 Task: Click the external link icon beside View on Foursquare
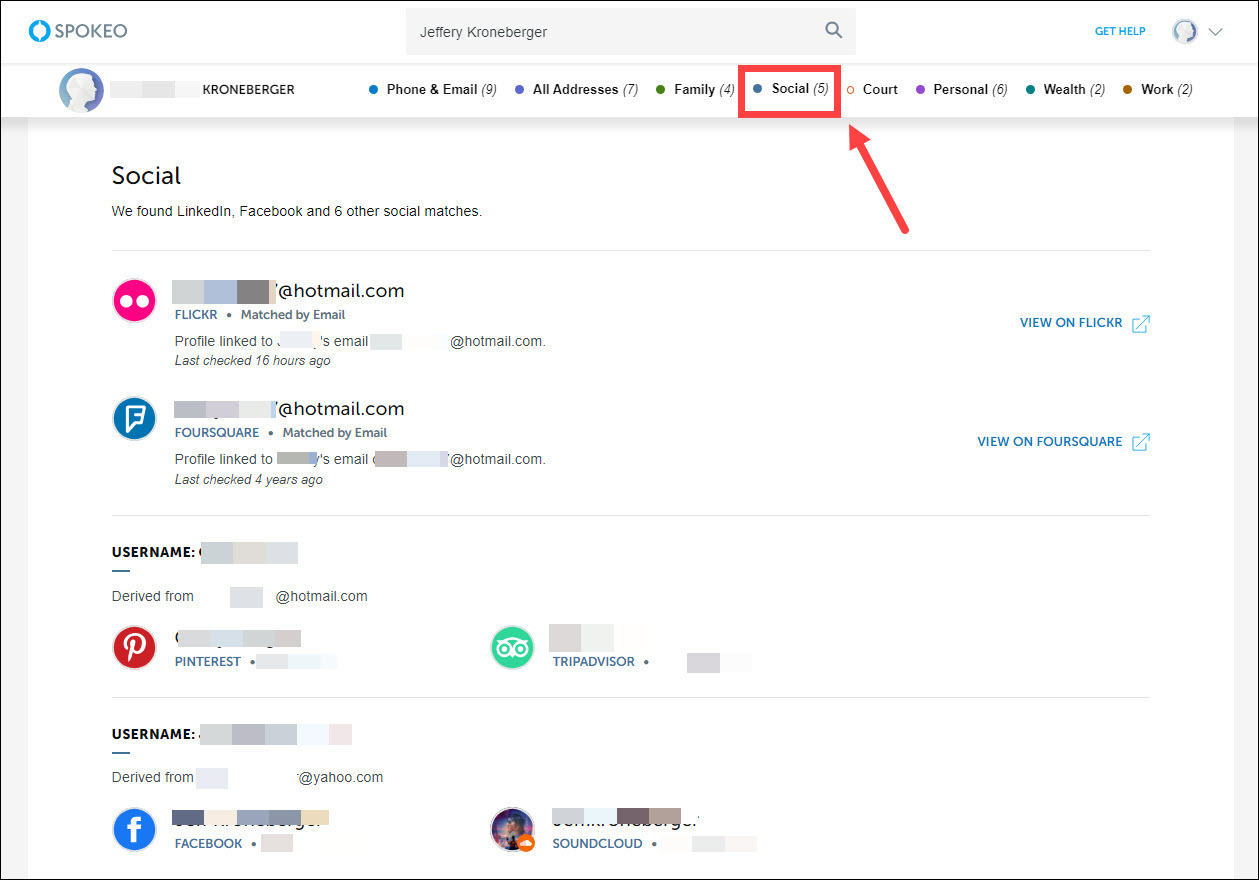coord(1140,442)
